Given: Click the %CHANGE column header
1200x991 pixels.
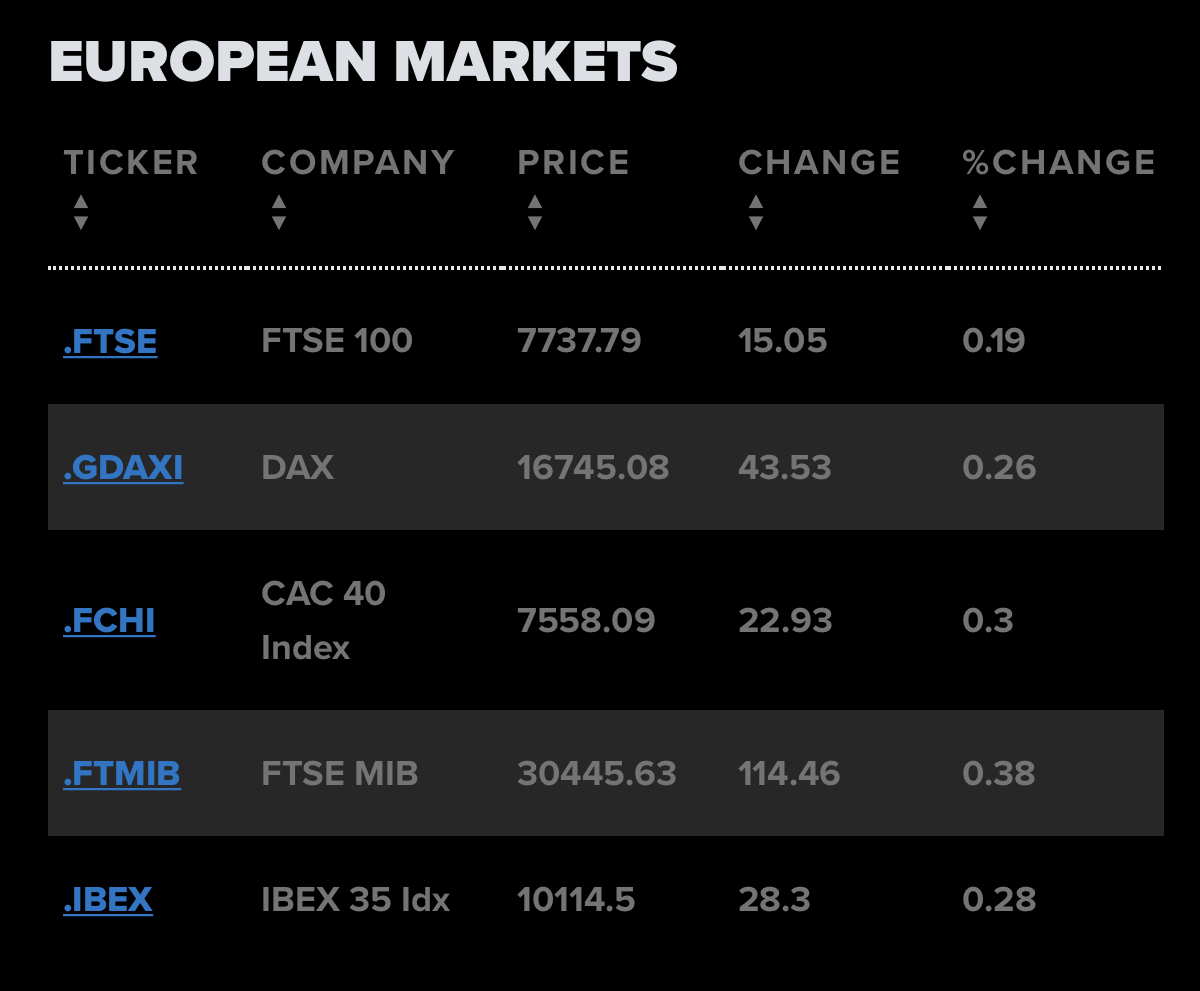Looking at the screenshot, I should [1059, 162].
